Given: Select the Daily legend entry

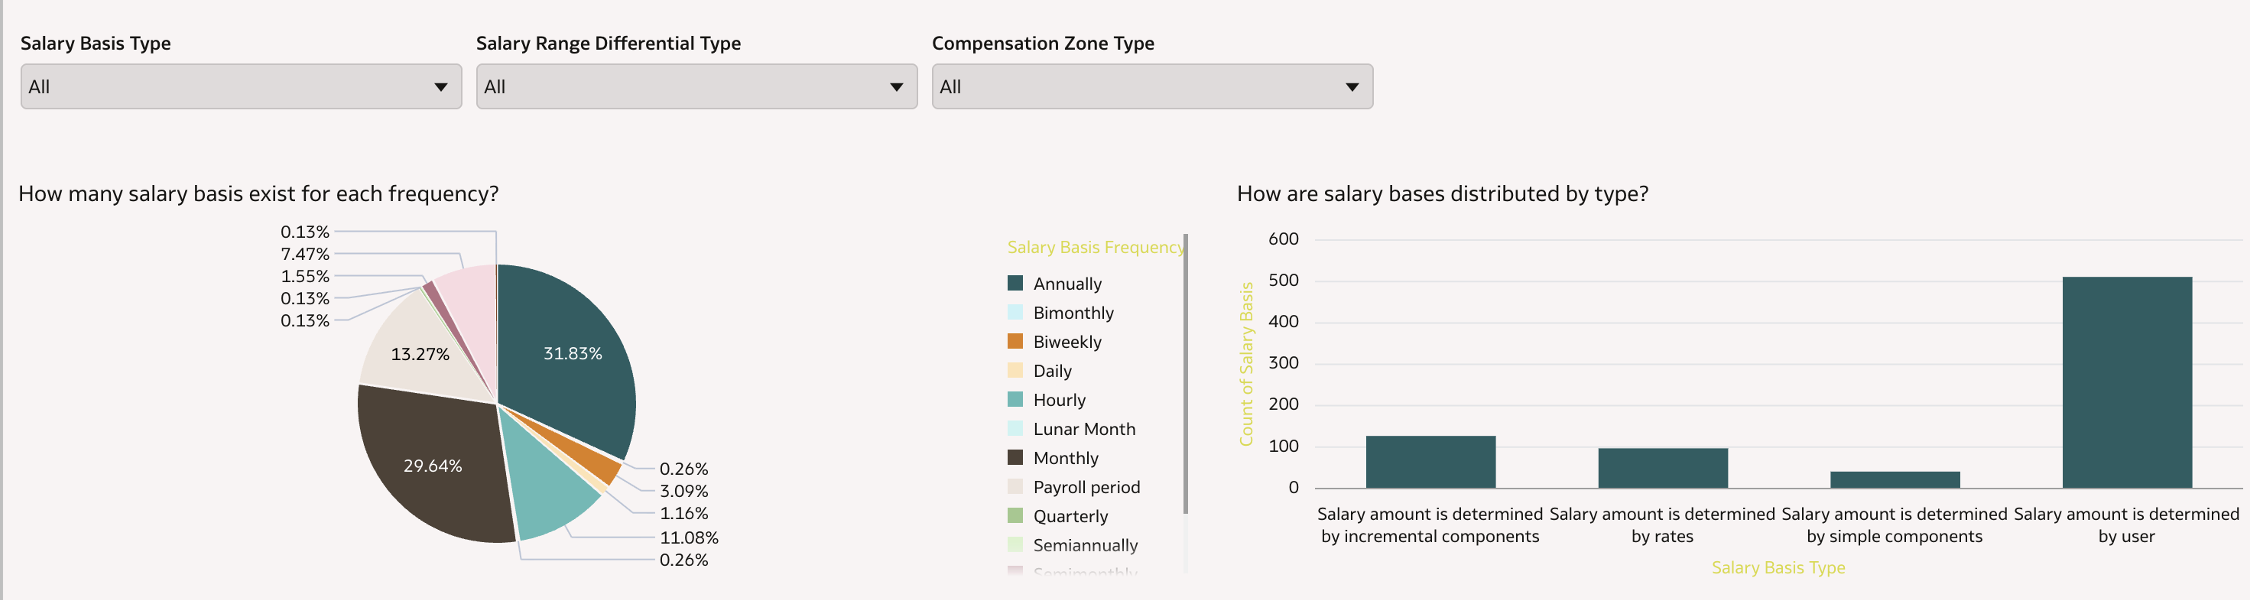Looking at the screenshot, I should tap(1052, 371).
